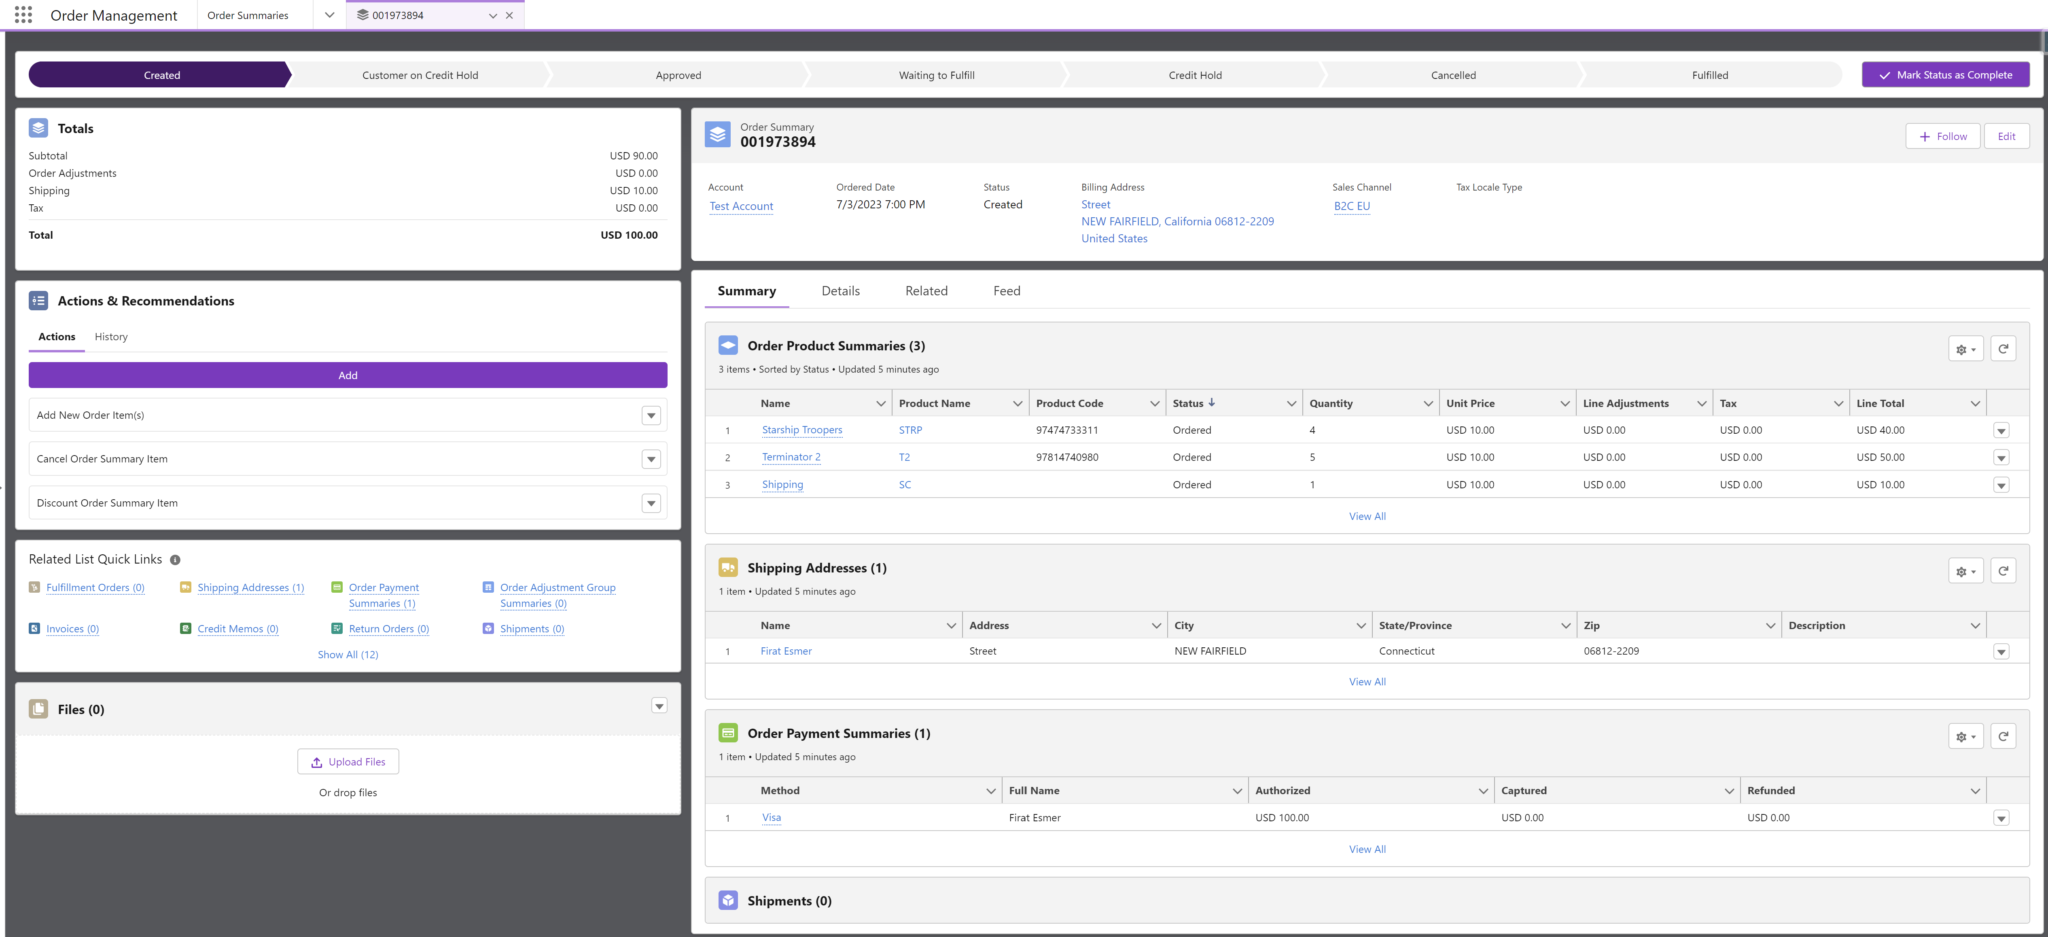Image resolution: width=2048 pixels, height=937 pixels.
Task: Click the Shipments panel box icon
Action: [x=727, y=900]
